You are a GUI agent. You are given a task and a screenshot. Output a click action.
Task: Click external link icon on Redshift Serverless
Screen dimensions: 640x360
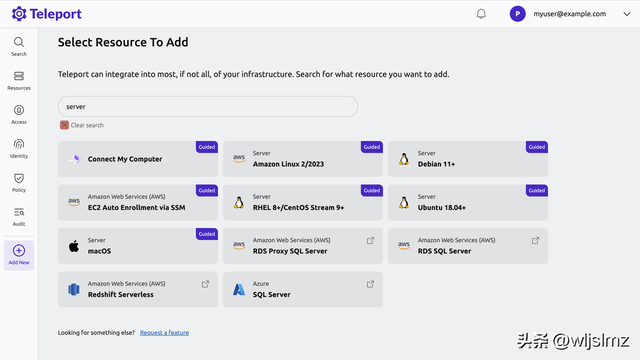tap(205, 284)
